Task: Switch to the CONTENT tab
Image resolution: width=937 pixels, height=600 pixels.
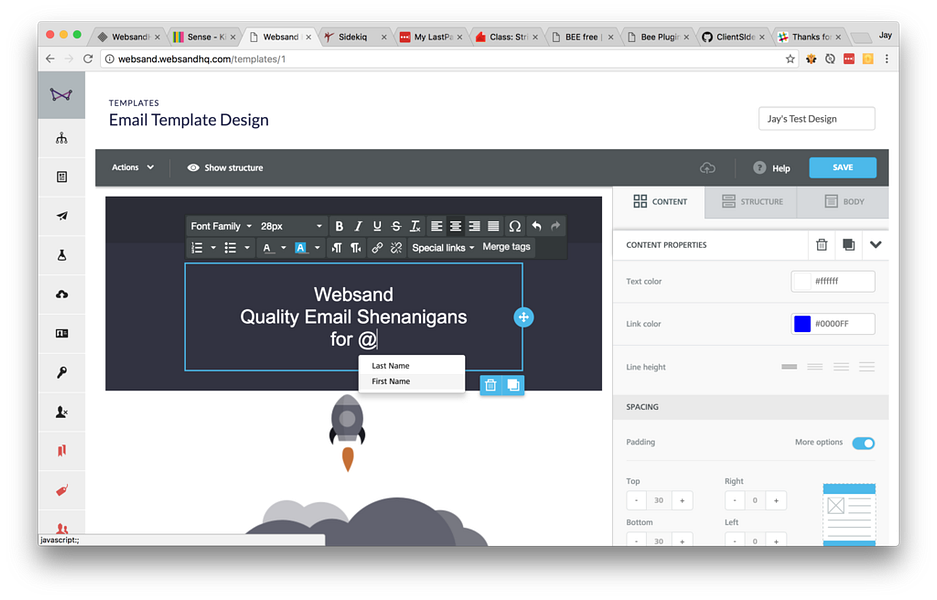Action: point(660,201)
